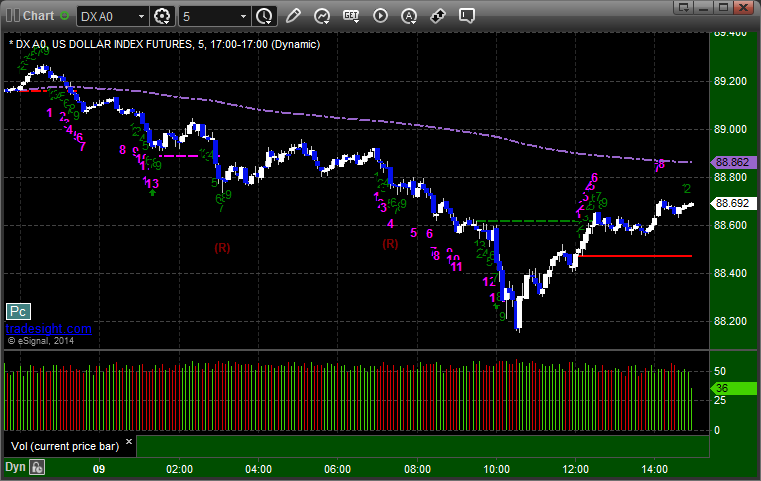Click the 88.200 price axis label
761x481 pixels.
[x=730, y=322]
